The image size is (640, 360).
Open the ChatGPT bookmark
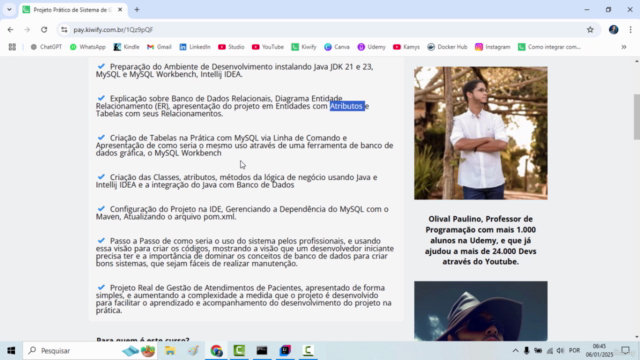(x=46, y=47)
